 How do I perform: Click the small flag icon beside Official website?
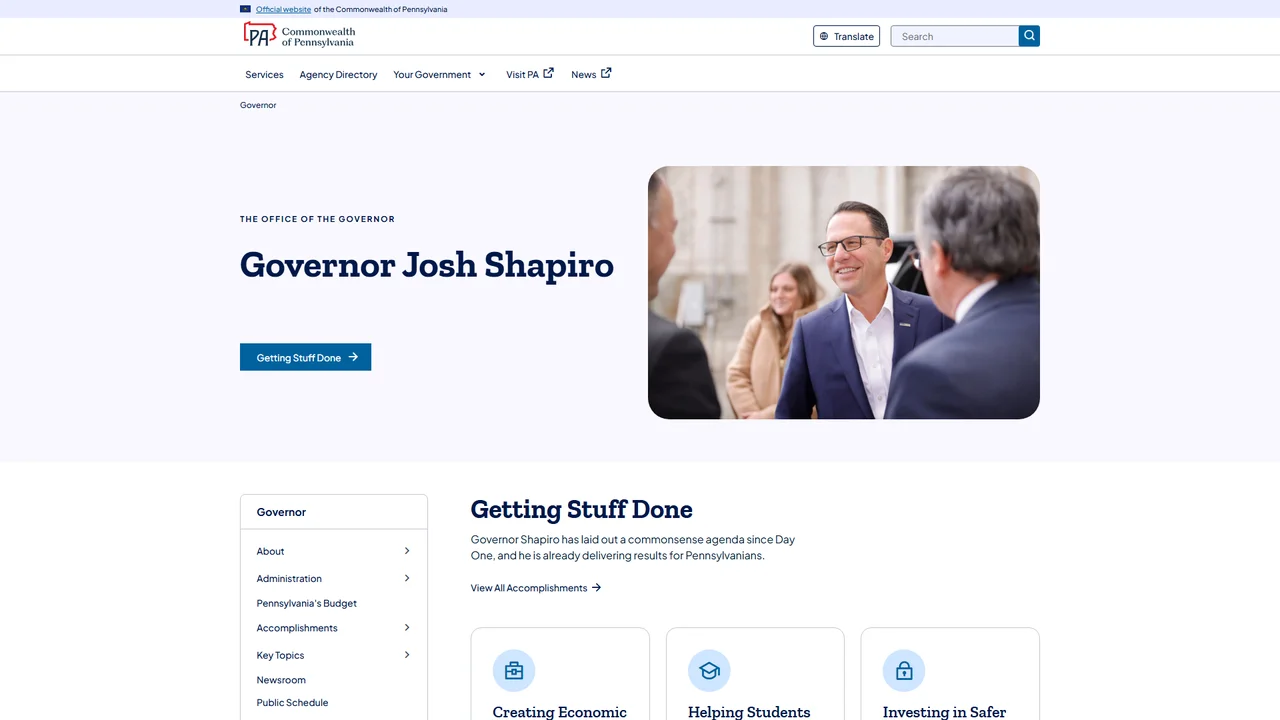point(245,9)
